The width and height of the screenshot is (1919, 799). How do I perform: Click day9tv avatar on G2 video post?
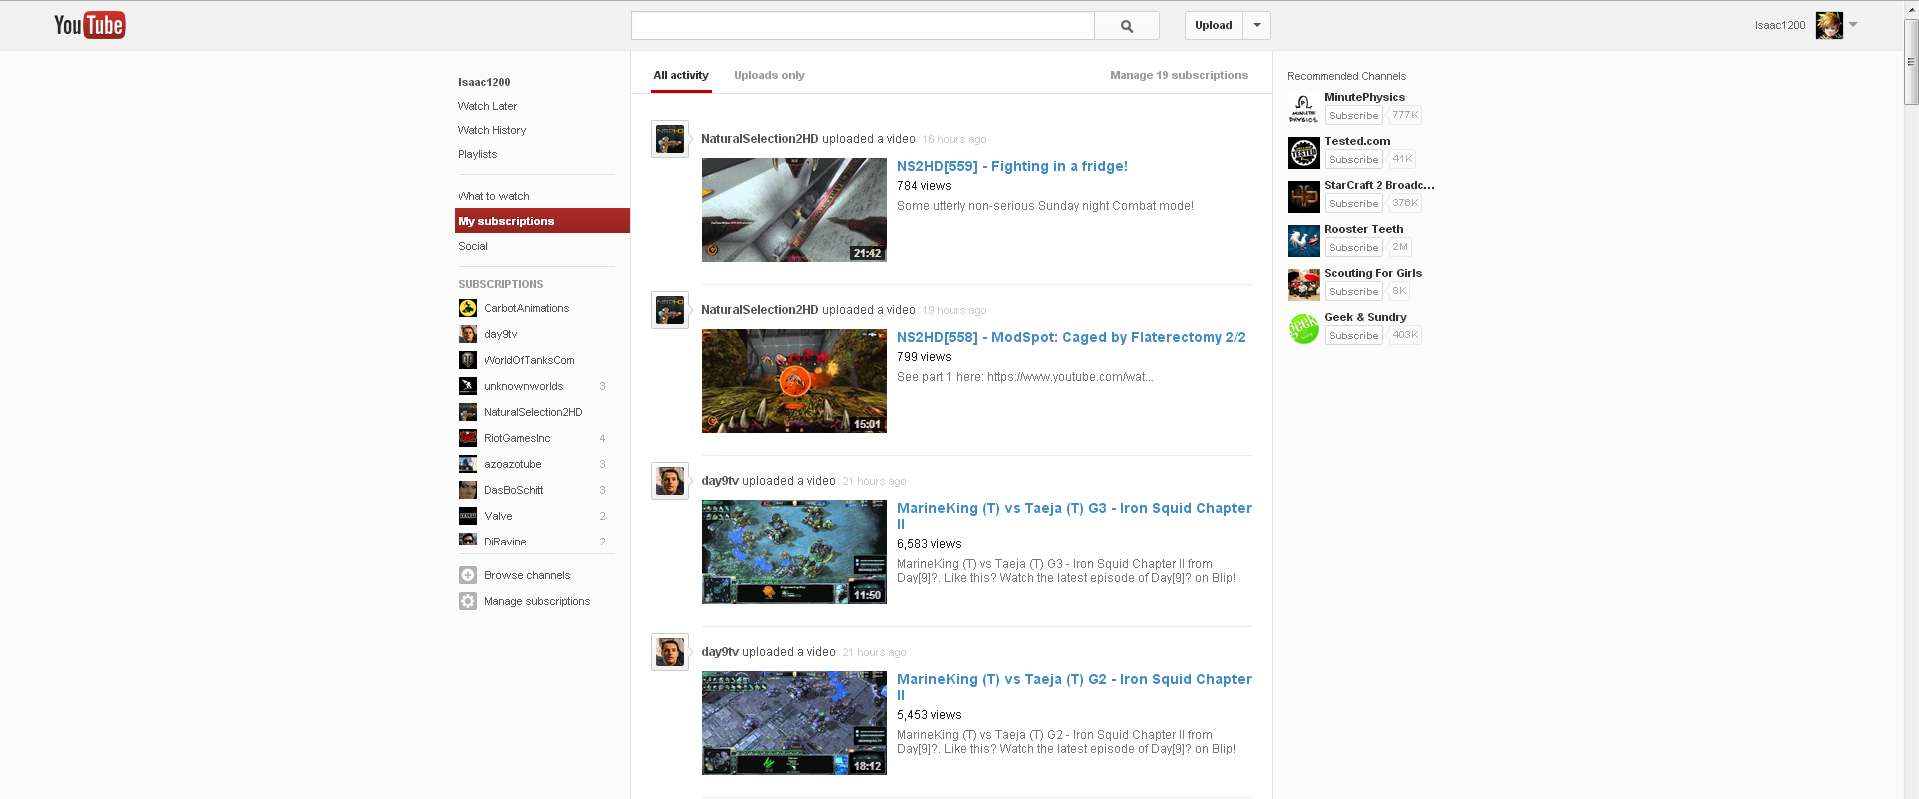(670, 652)
